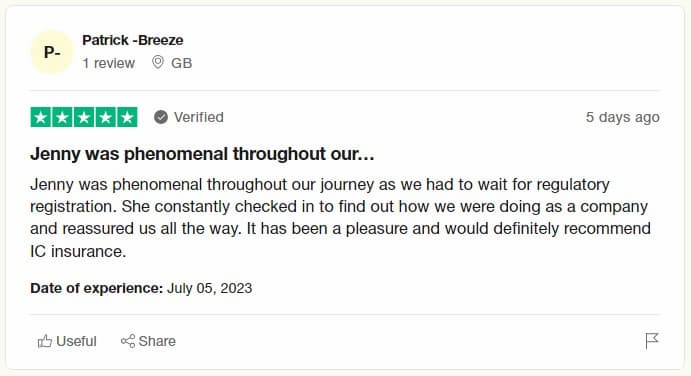Click the 'Date of experience' line
The height and width of the screenshot is (376, 691).
click(x=141, y=288)
